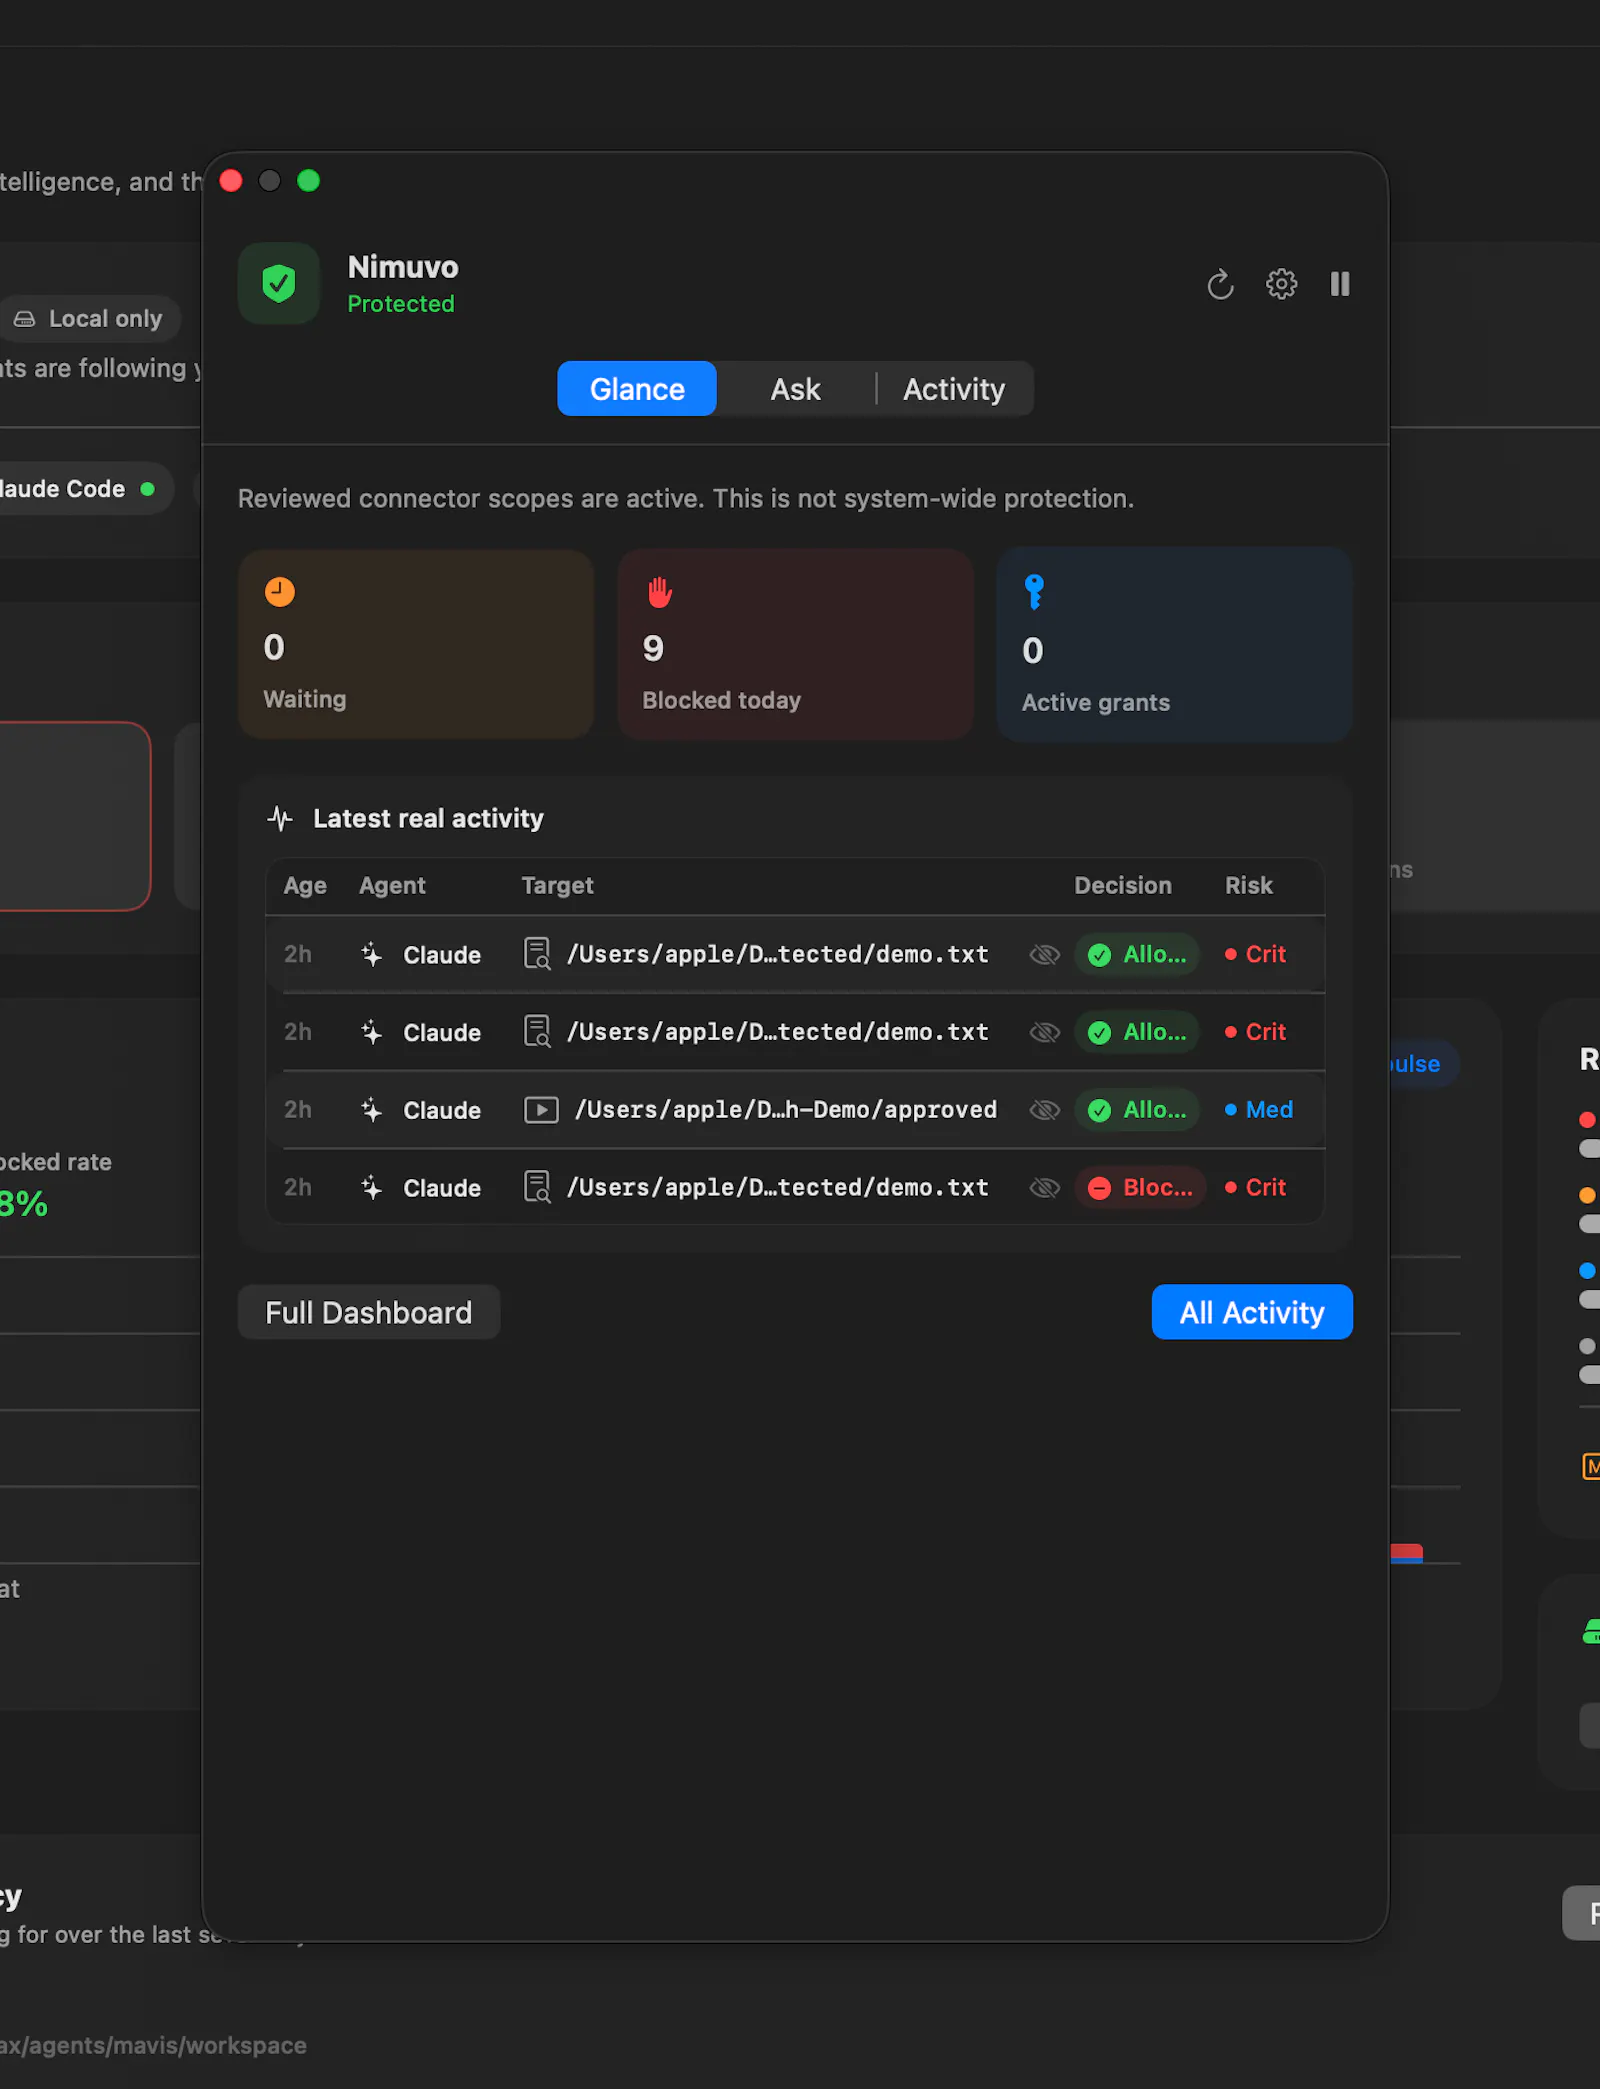Toggle eye visibility icon in second row
The width and height of the screenshot is (1600, 2089).
tap(1044, 1033)
